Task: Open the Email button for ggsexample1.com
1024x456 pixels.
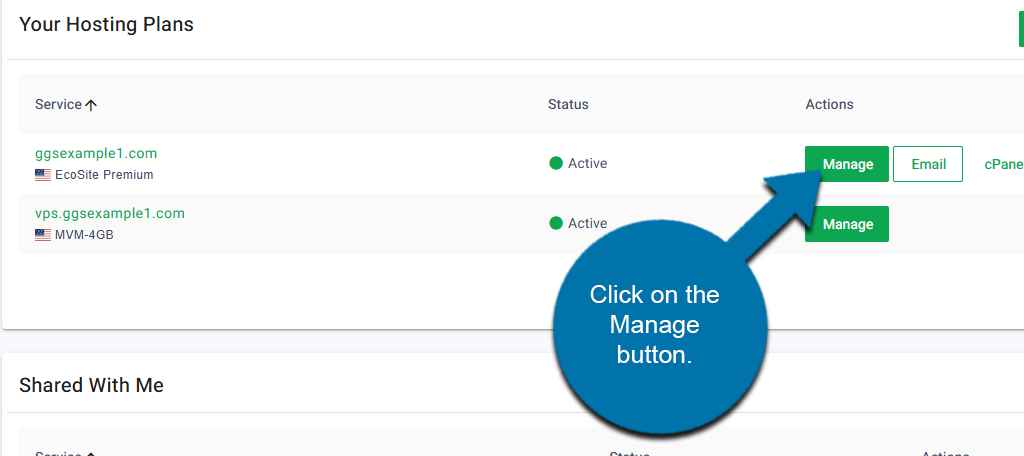Action: [x=928, y=164]
